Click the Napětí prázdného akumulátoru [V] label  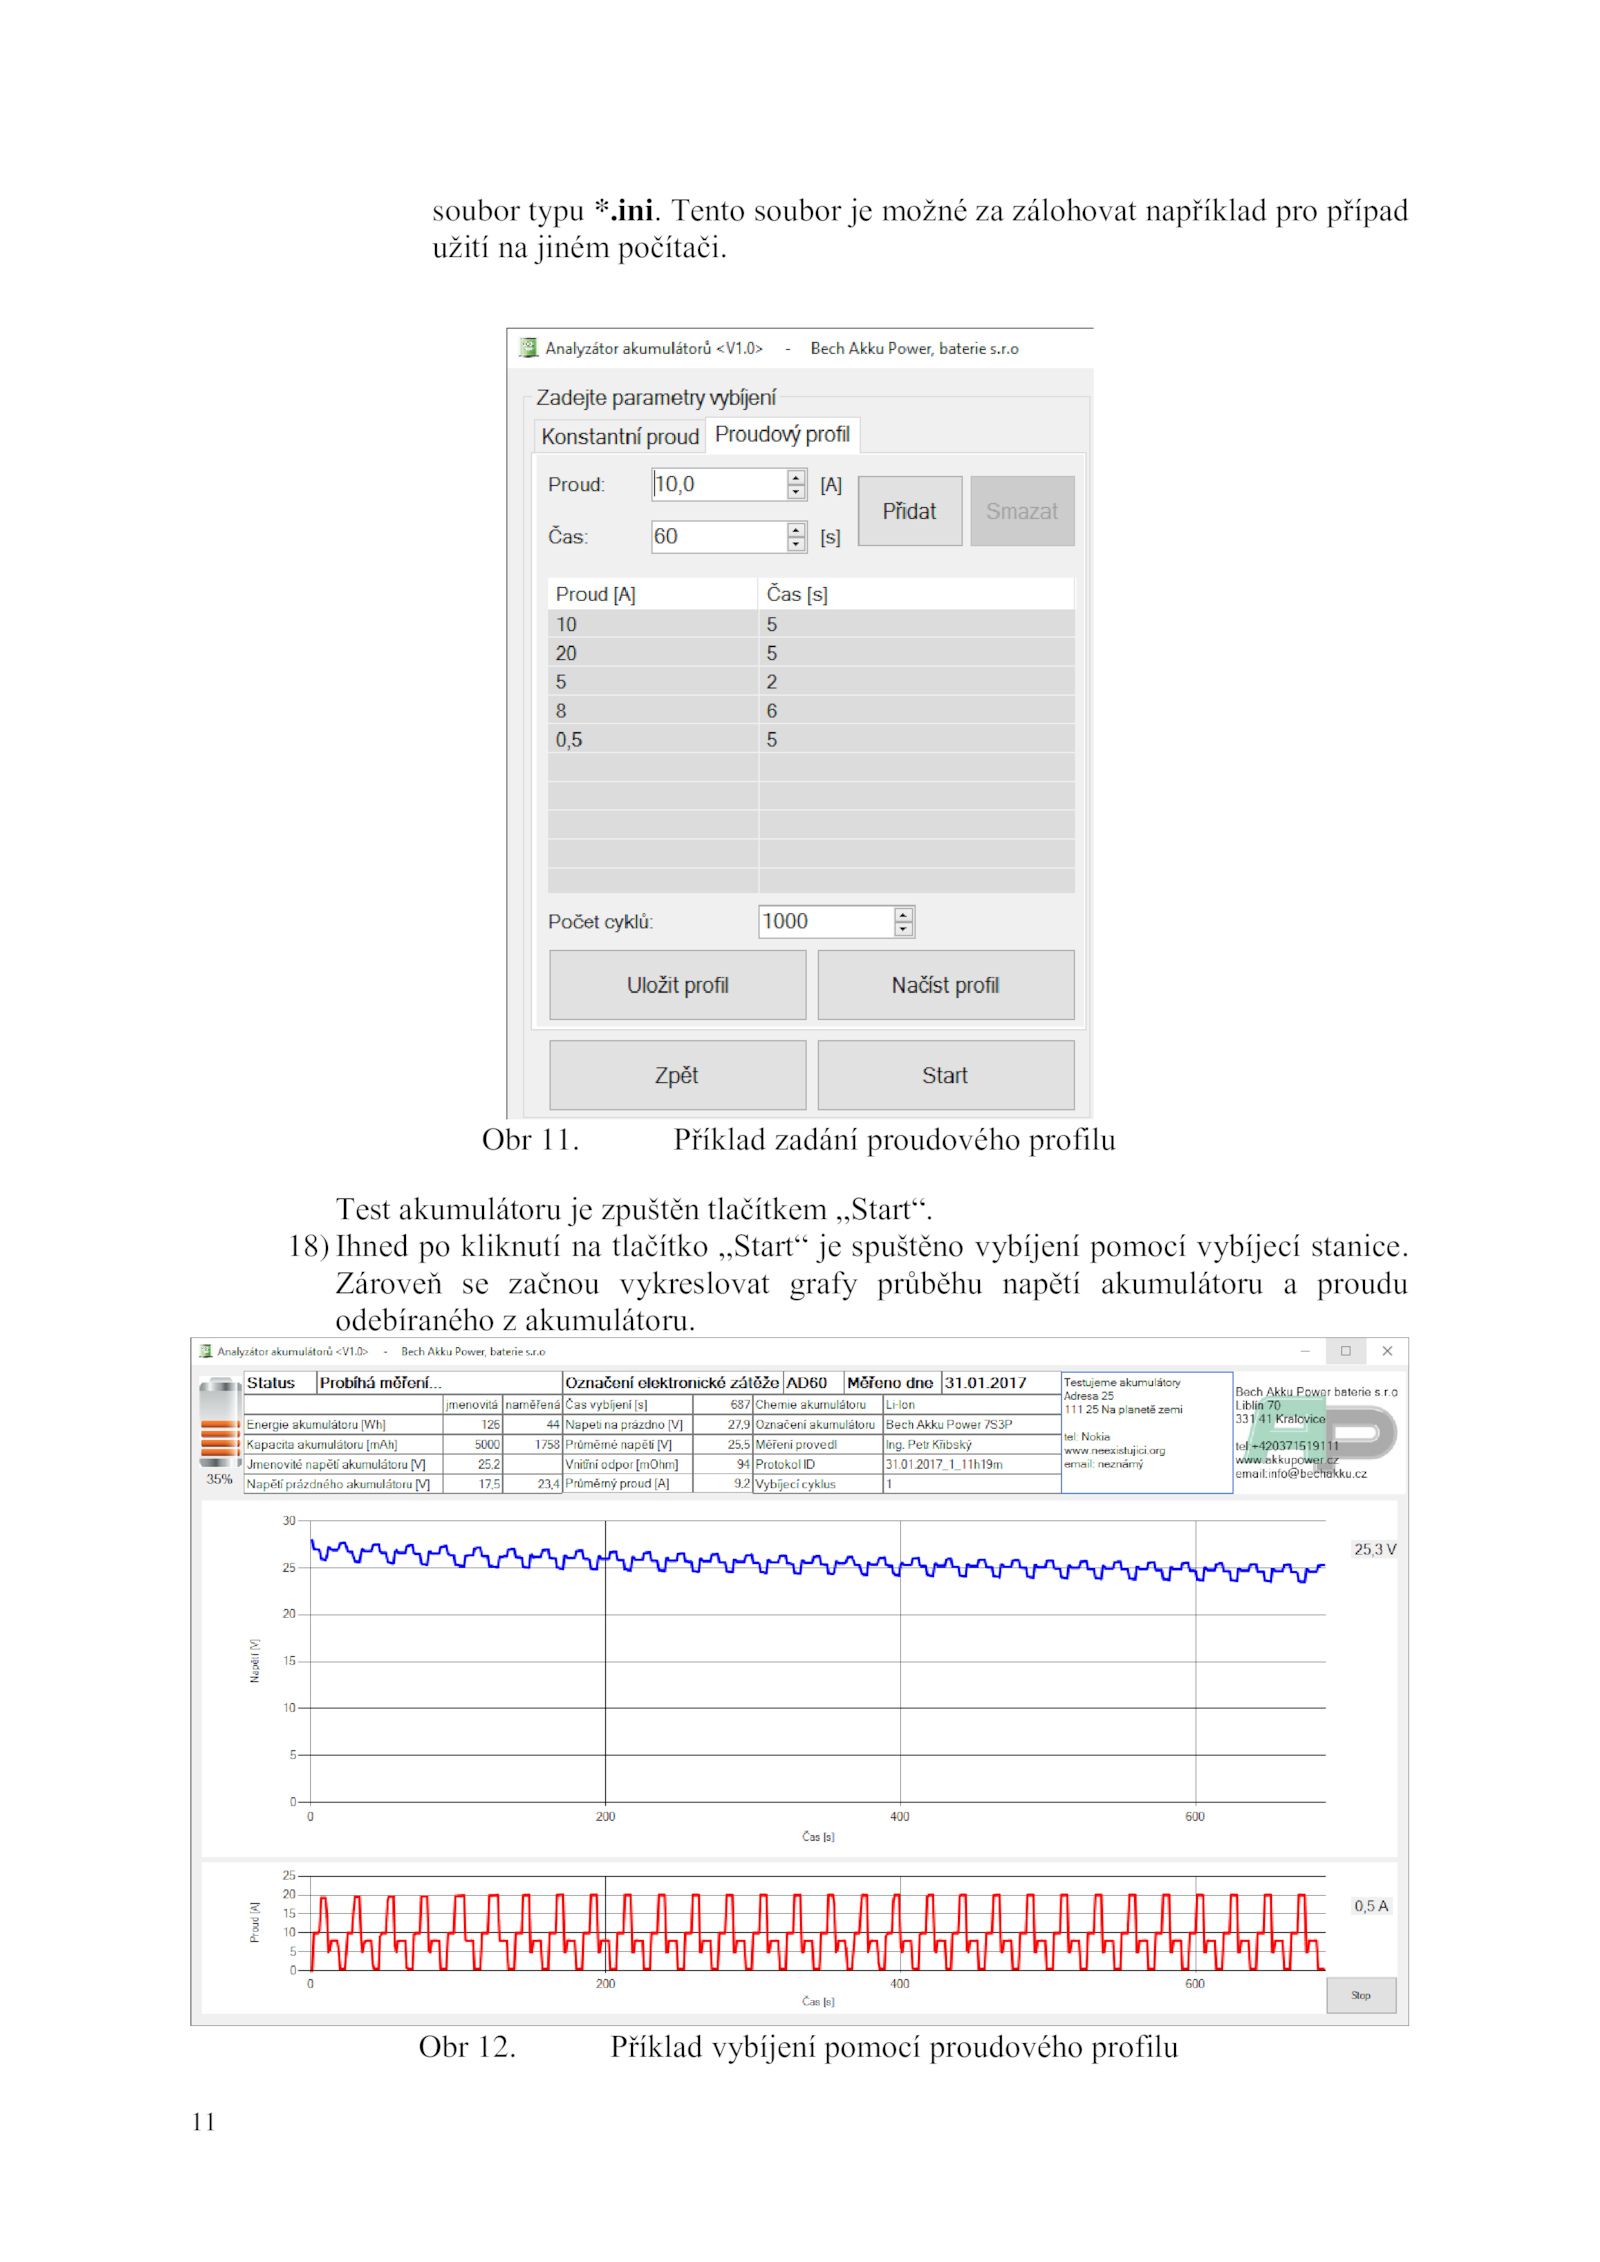(343, 1484)
